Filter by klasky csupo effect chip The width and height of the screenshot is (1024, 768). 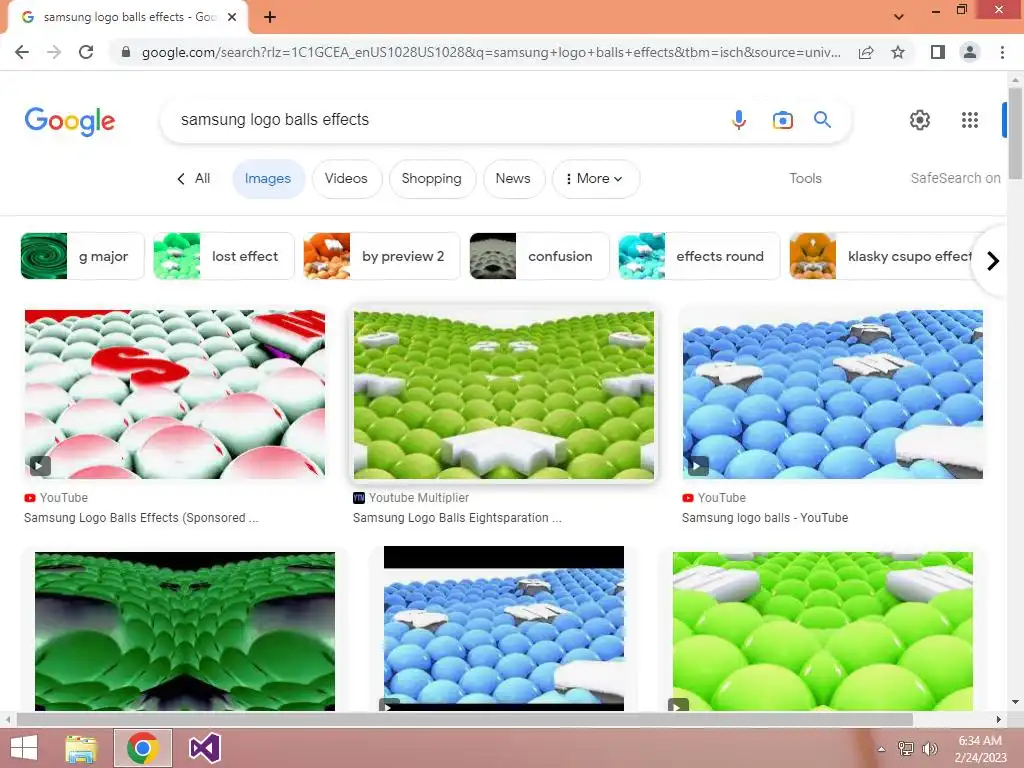pos(882,256)
